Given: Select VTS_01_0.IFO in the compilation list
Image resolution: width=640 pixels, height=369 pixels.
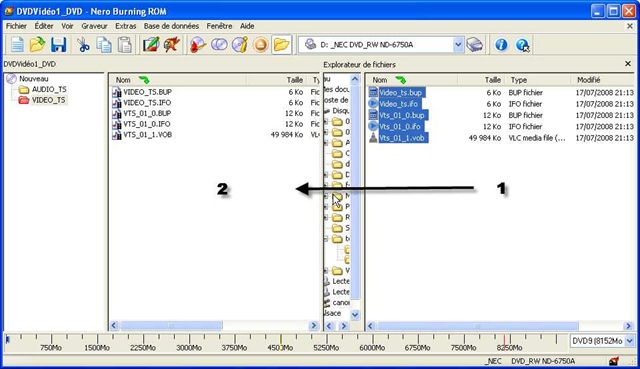Looking at the screenshot, I should (x=147, y=124).
